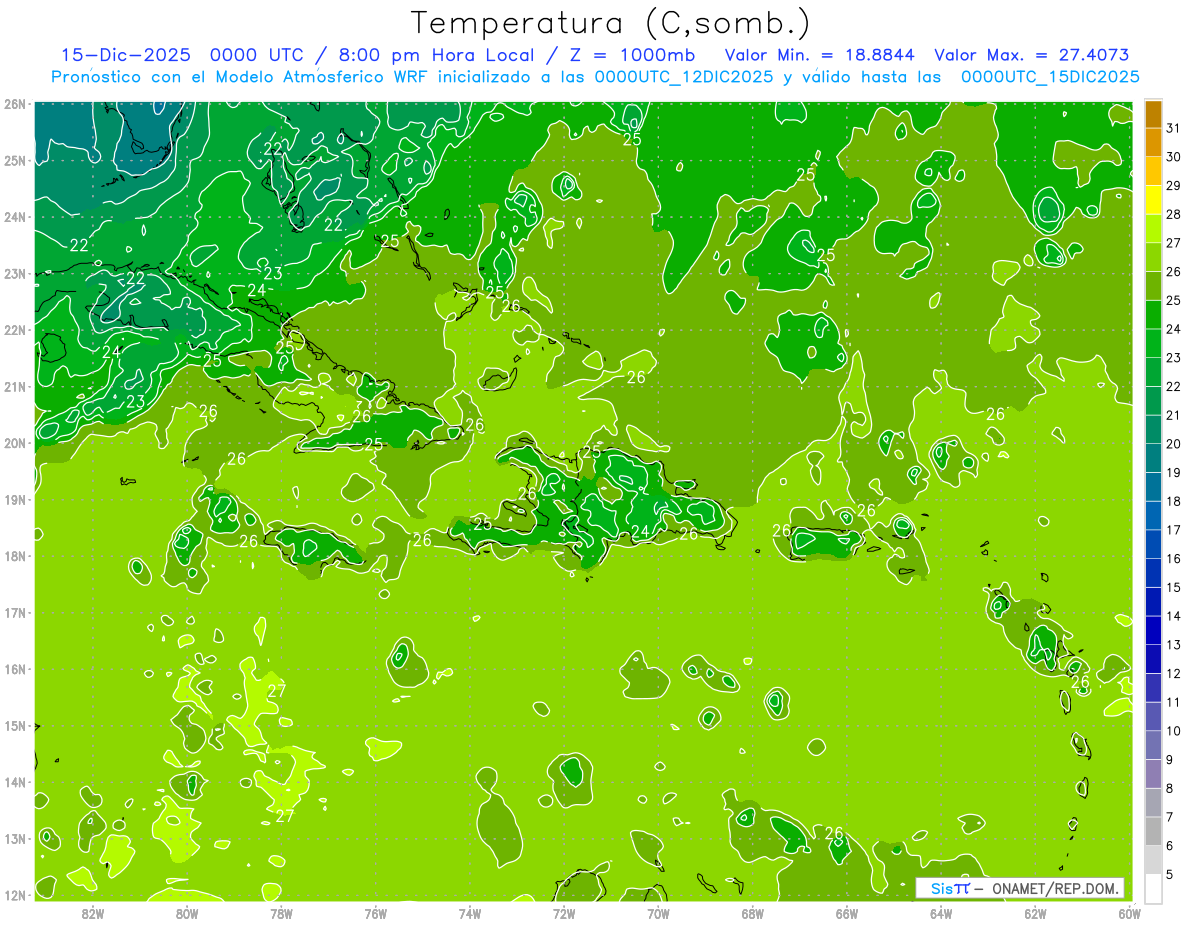Click the '0000UTC_15DIC2025' valid-until text
Viewport: 1200px width, 927px height.
click(1050, 77)
